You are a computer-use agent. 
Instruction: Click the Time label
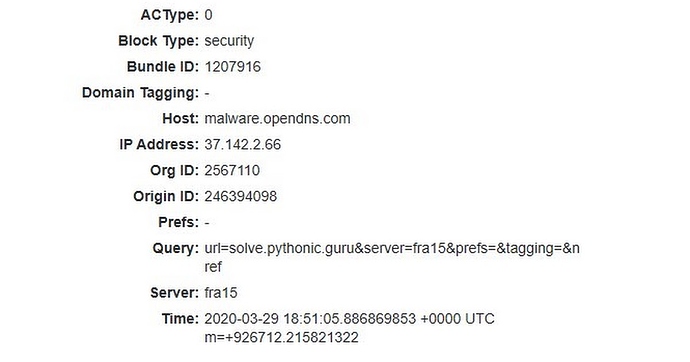coord(180,319)
